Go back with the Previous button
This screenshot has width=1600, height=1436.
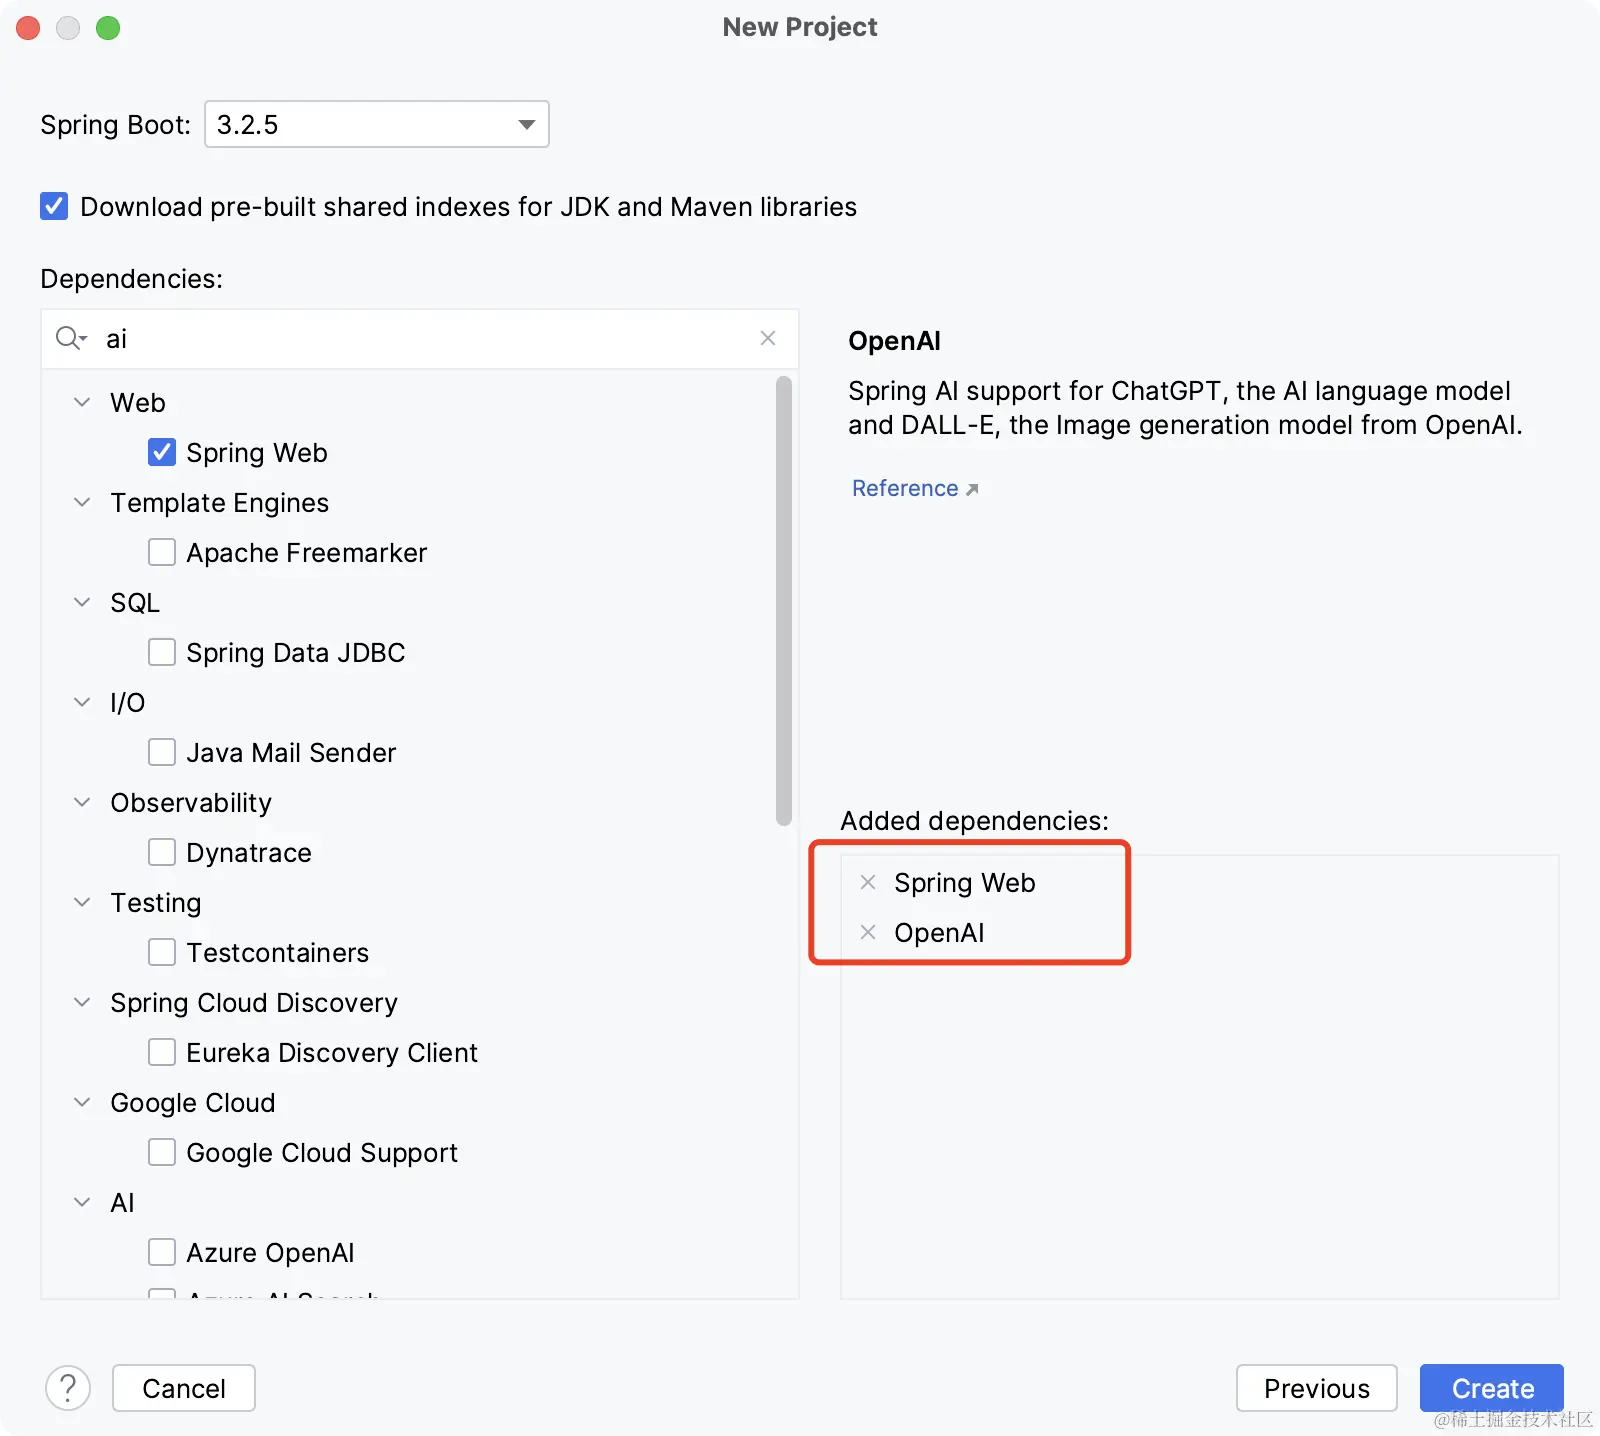click(x=1316, y=1388)
